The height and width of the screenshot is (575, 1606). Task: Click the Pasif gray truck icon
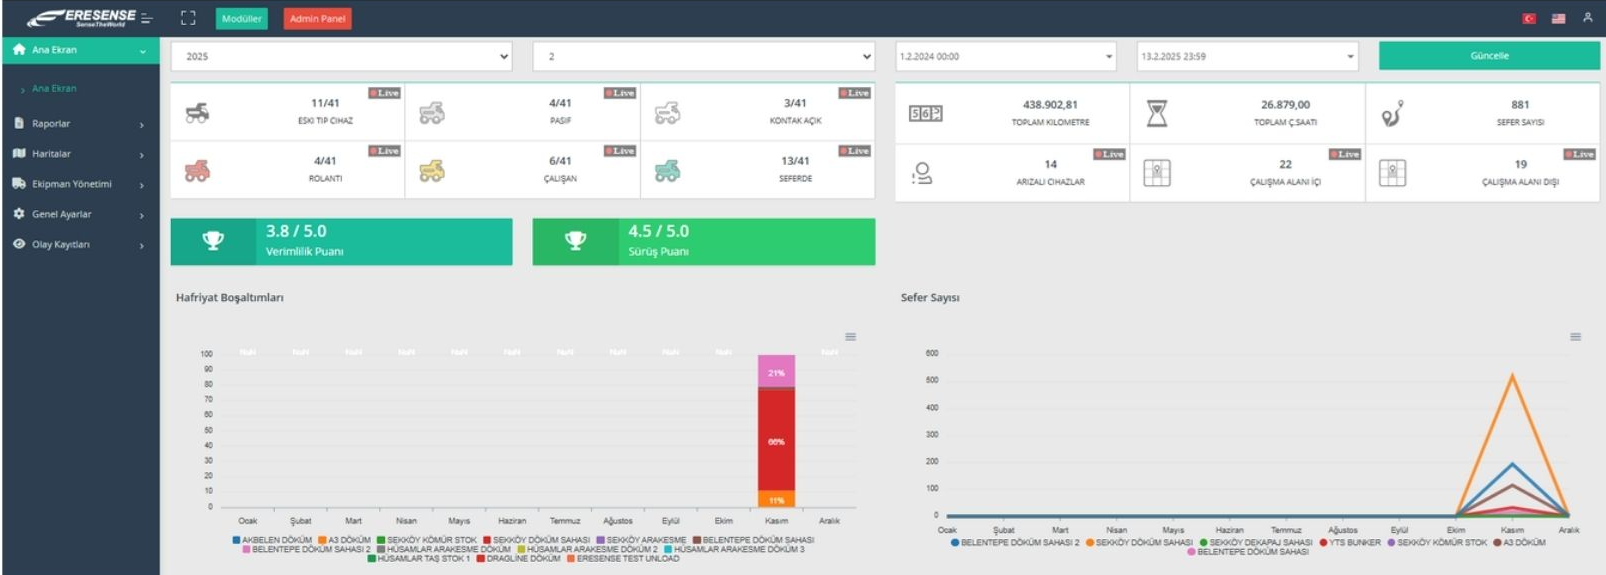[x=432, y=113]
